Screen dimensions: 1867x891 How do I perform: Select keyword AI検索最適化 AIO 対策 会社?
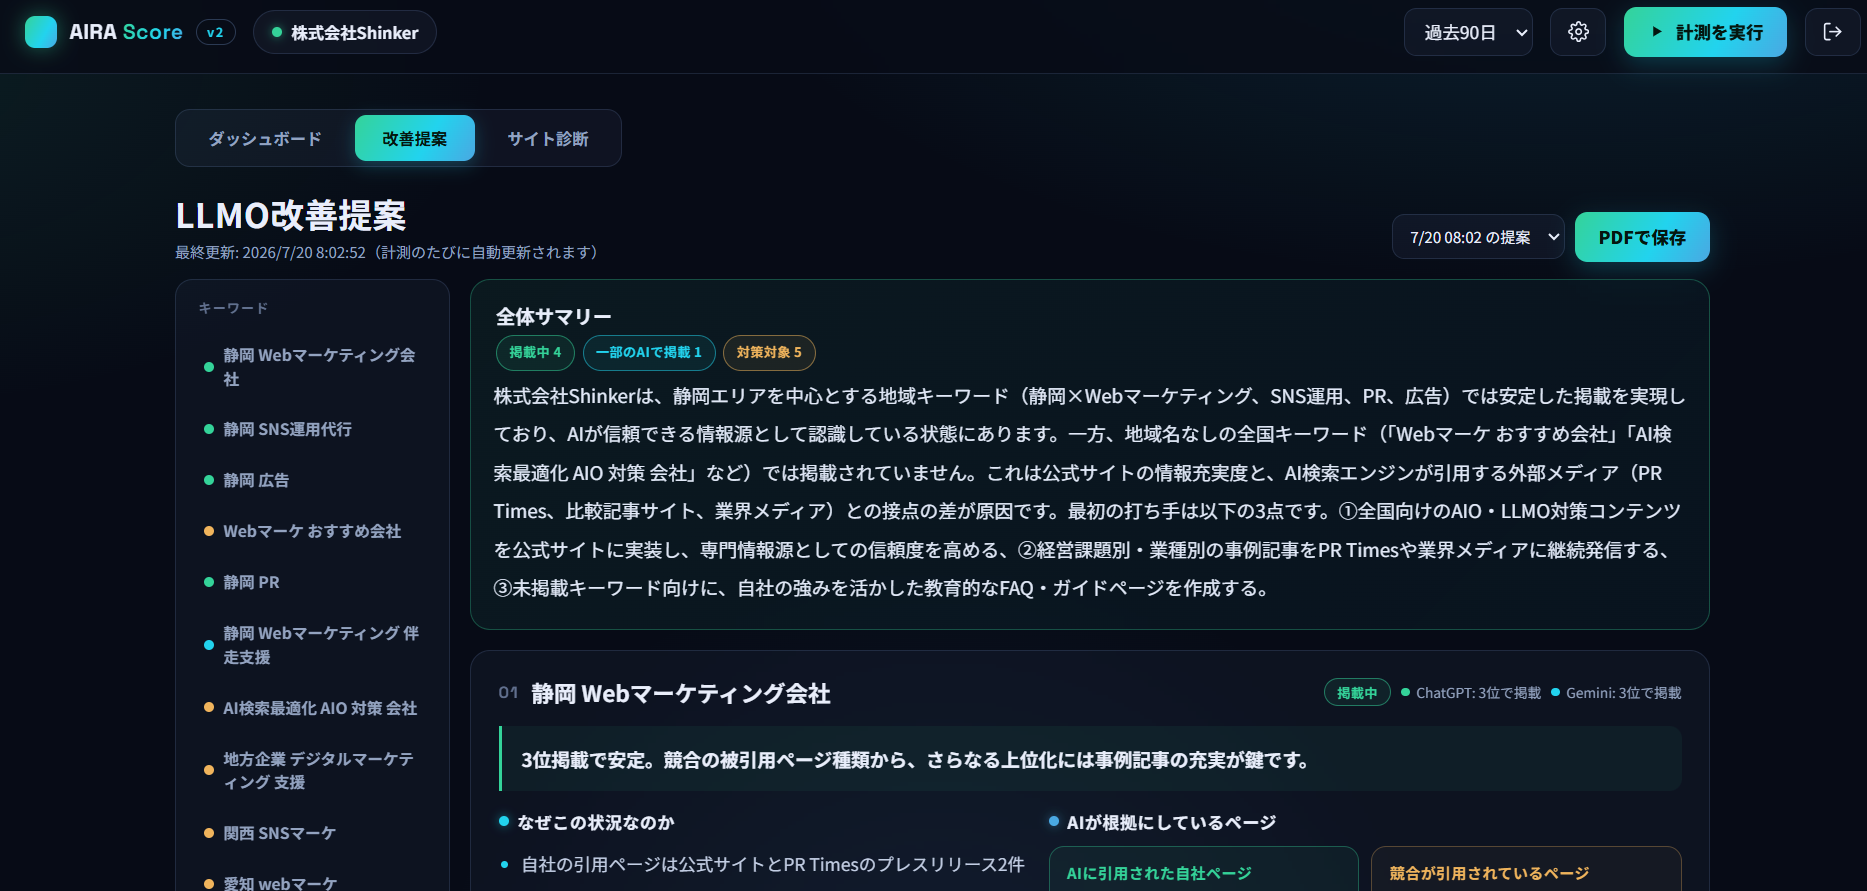pos(312,708)
